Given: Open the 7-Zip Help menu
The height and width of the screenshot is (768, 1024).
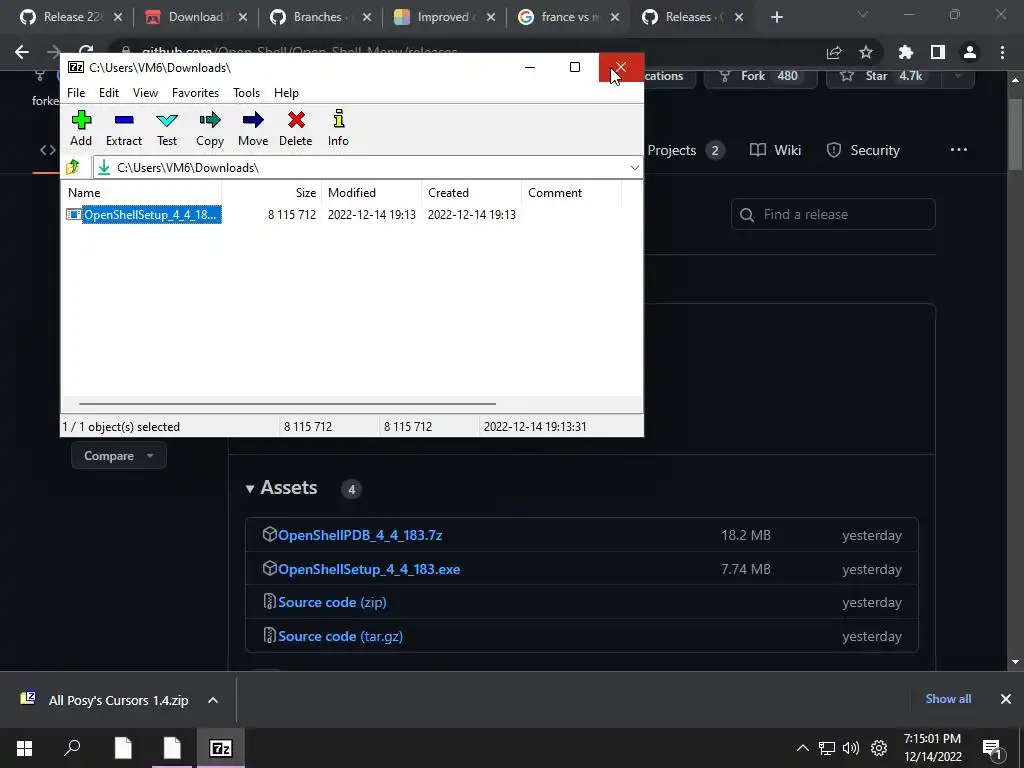Looking at the screenshot, I should 286,93.
